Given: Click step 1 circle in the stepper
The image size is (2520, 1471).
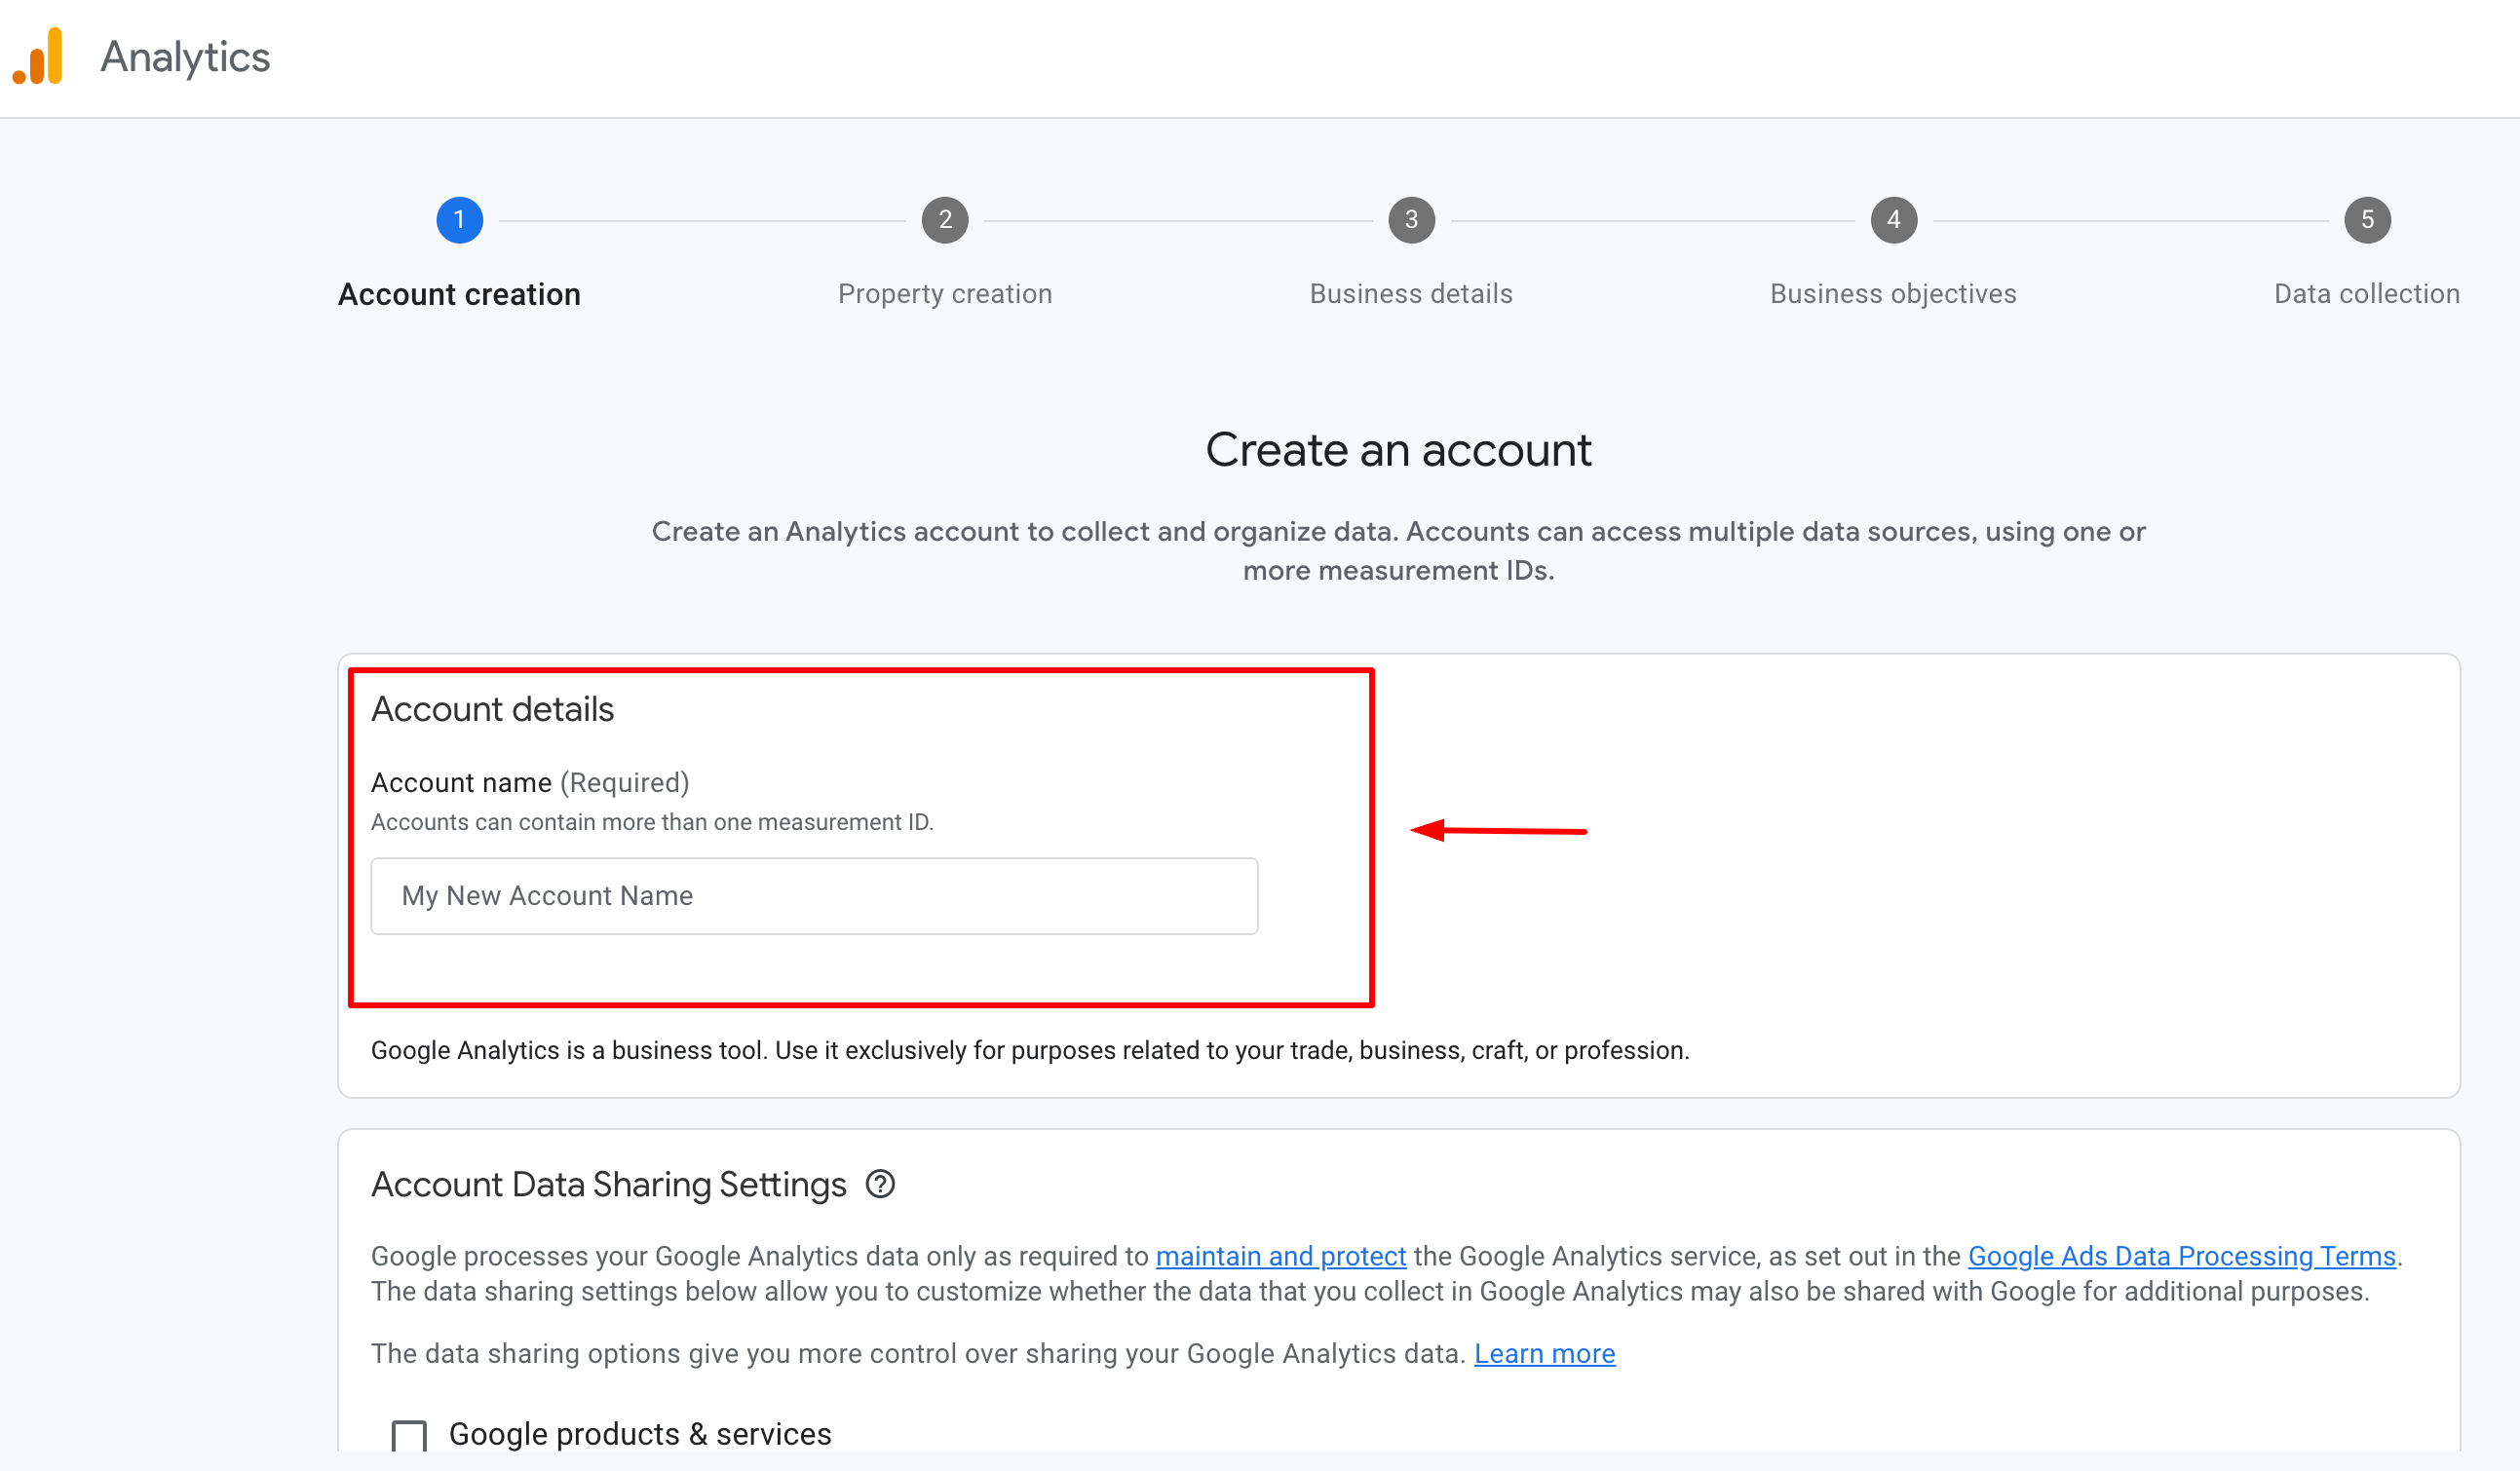Looking at the screenshot, I should pos(459,220).
